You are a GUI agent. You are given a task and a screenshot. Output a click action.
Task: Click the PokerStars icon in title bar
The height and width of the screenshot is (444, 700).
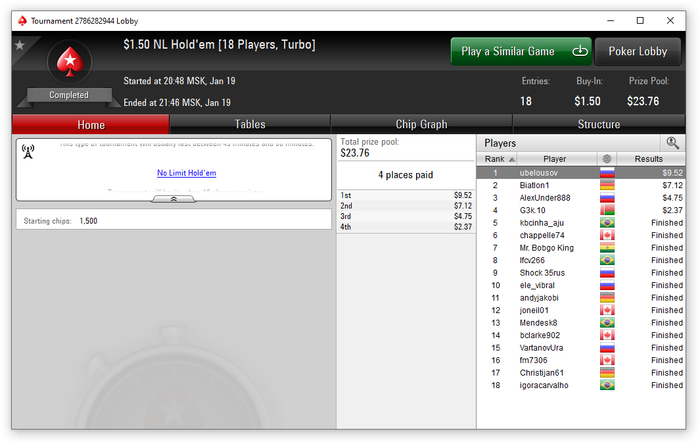[x=22, y=21]
